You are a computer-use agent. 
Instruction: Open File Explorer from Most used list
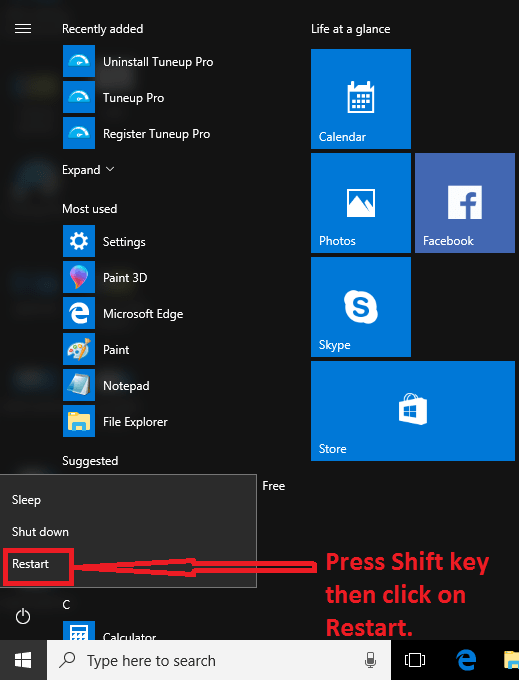pos(115,421)
